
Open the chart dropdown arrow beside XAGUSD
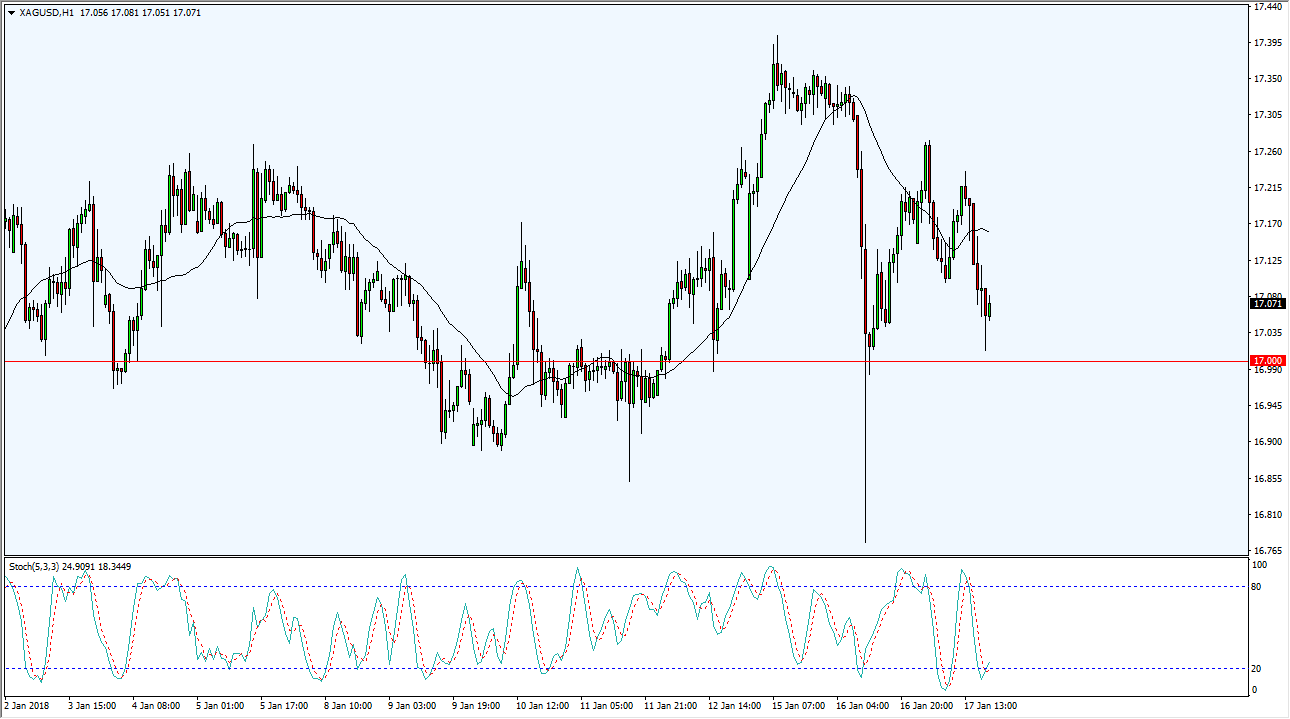tap(11, 13)
